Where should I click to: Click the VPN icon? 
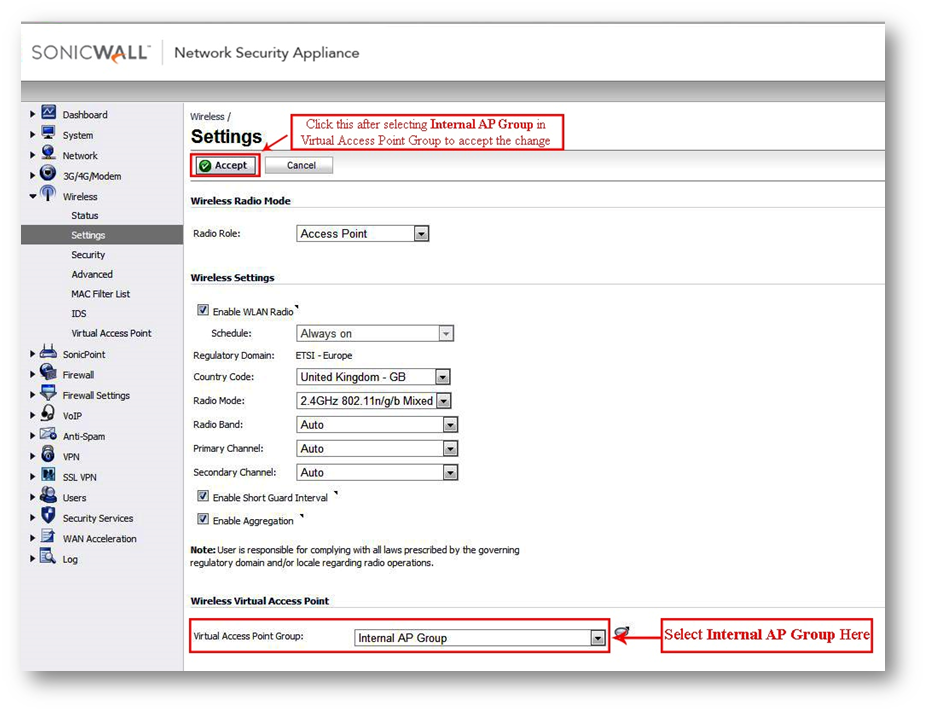point(48,454)
